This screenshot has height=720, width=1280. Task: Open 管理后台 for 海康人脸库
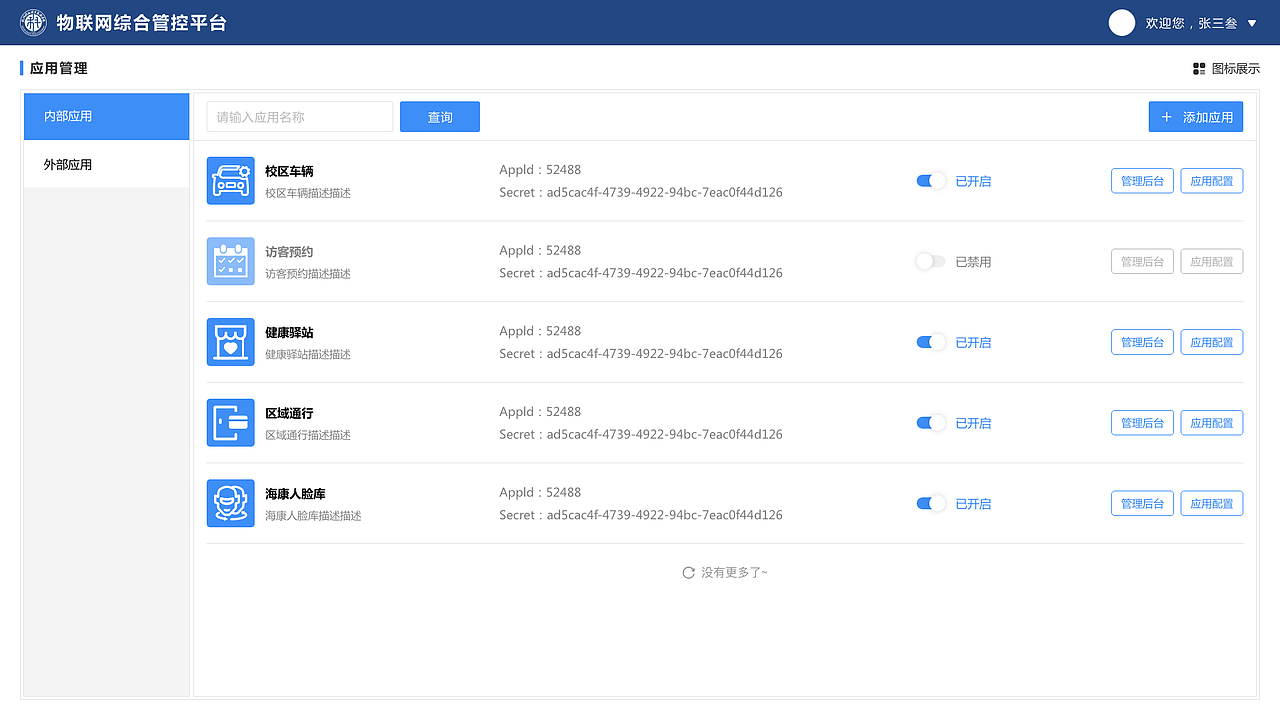pyautogui.click(x=1142, y=503)
